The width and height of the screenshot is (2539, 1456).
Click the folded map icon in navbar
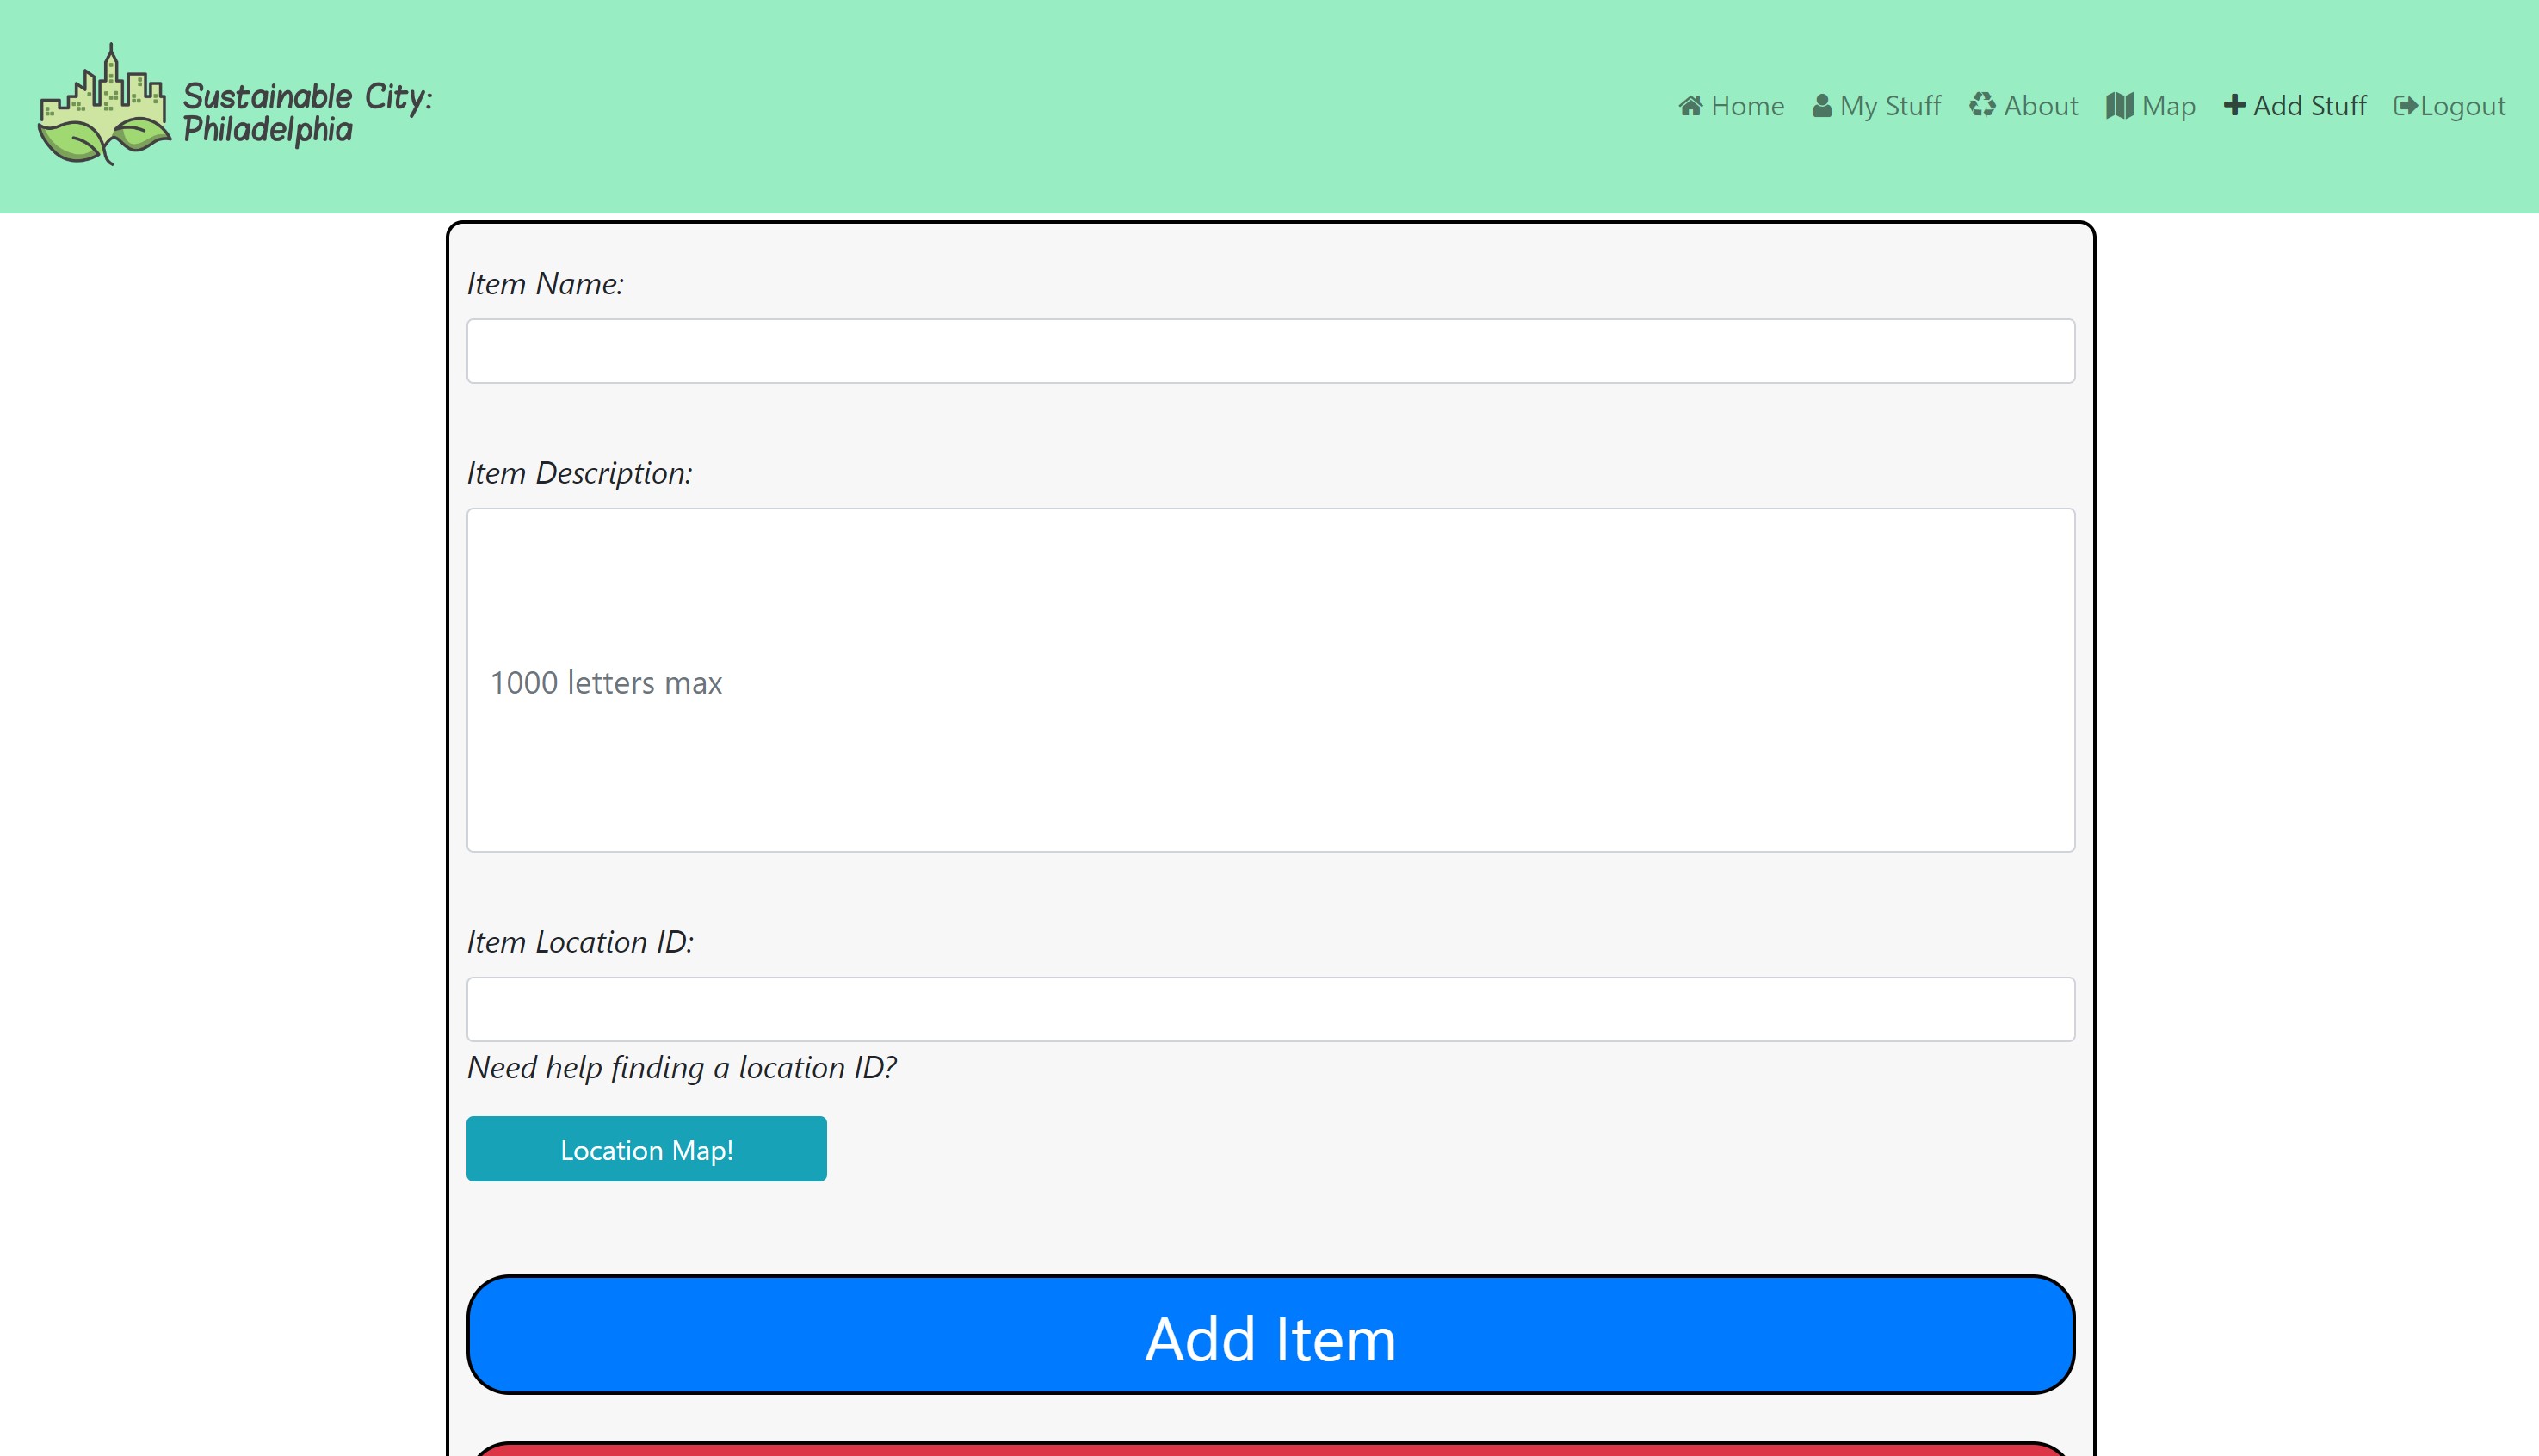point(2119,106)
